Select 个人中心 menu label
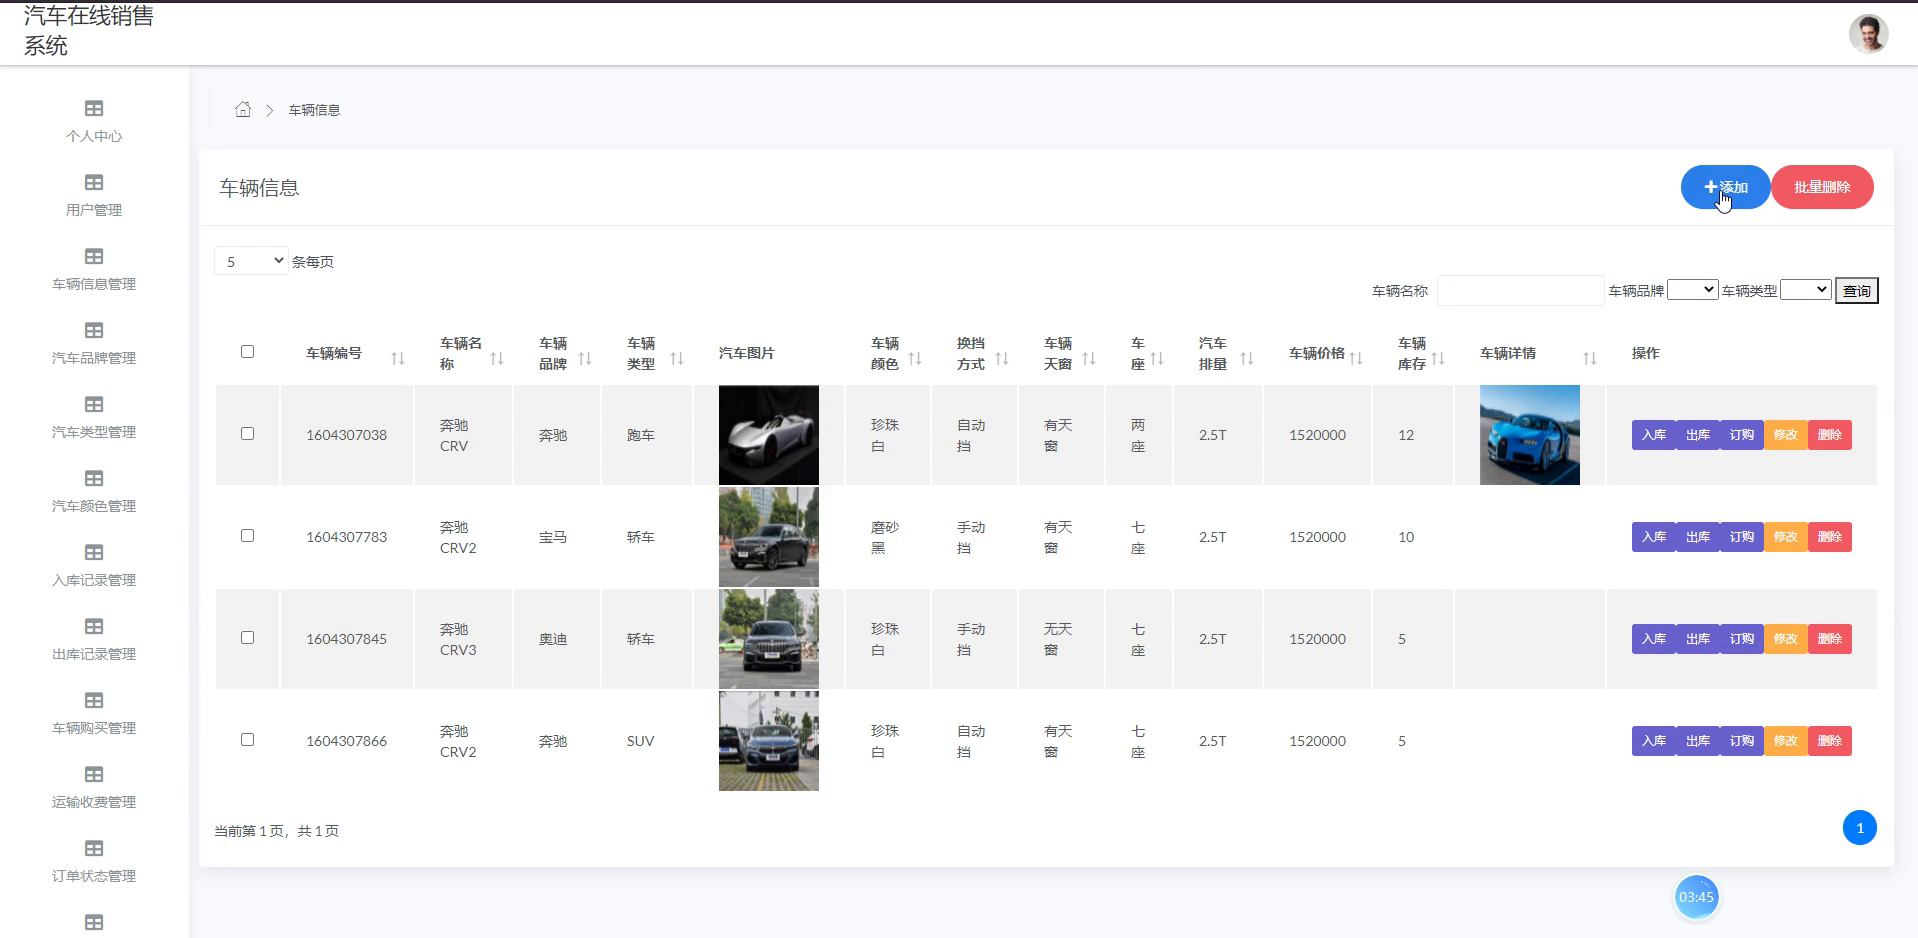The image size is (1918, 938). (x=94, y=136)
